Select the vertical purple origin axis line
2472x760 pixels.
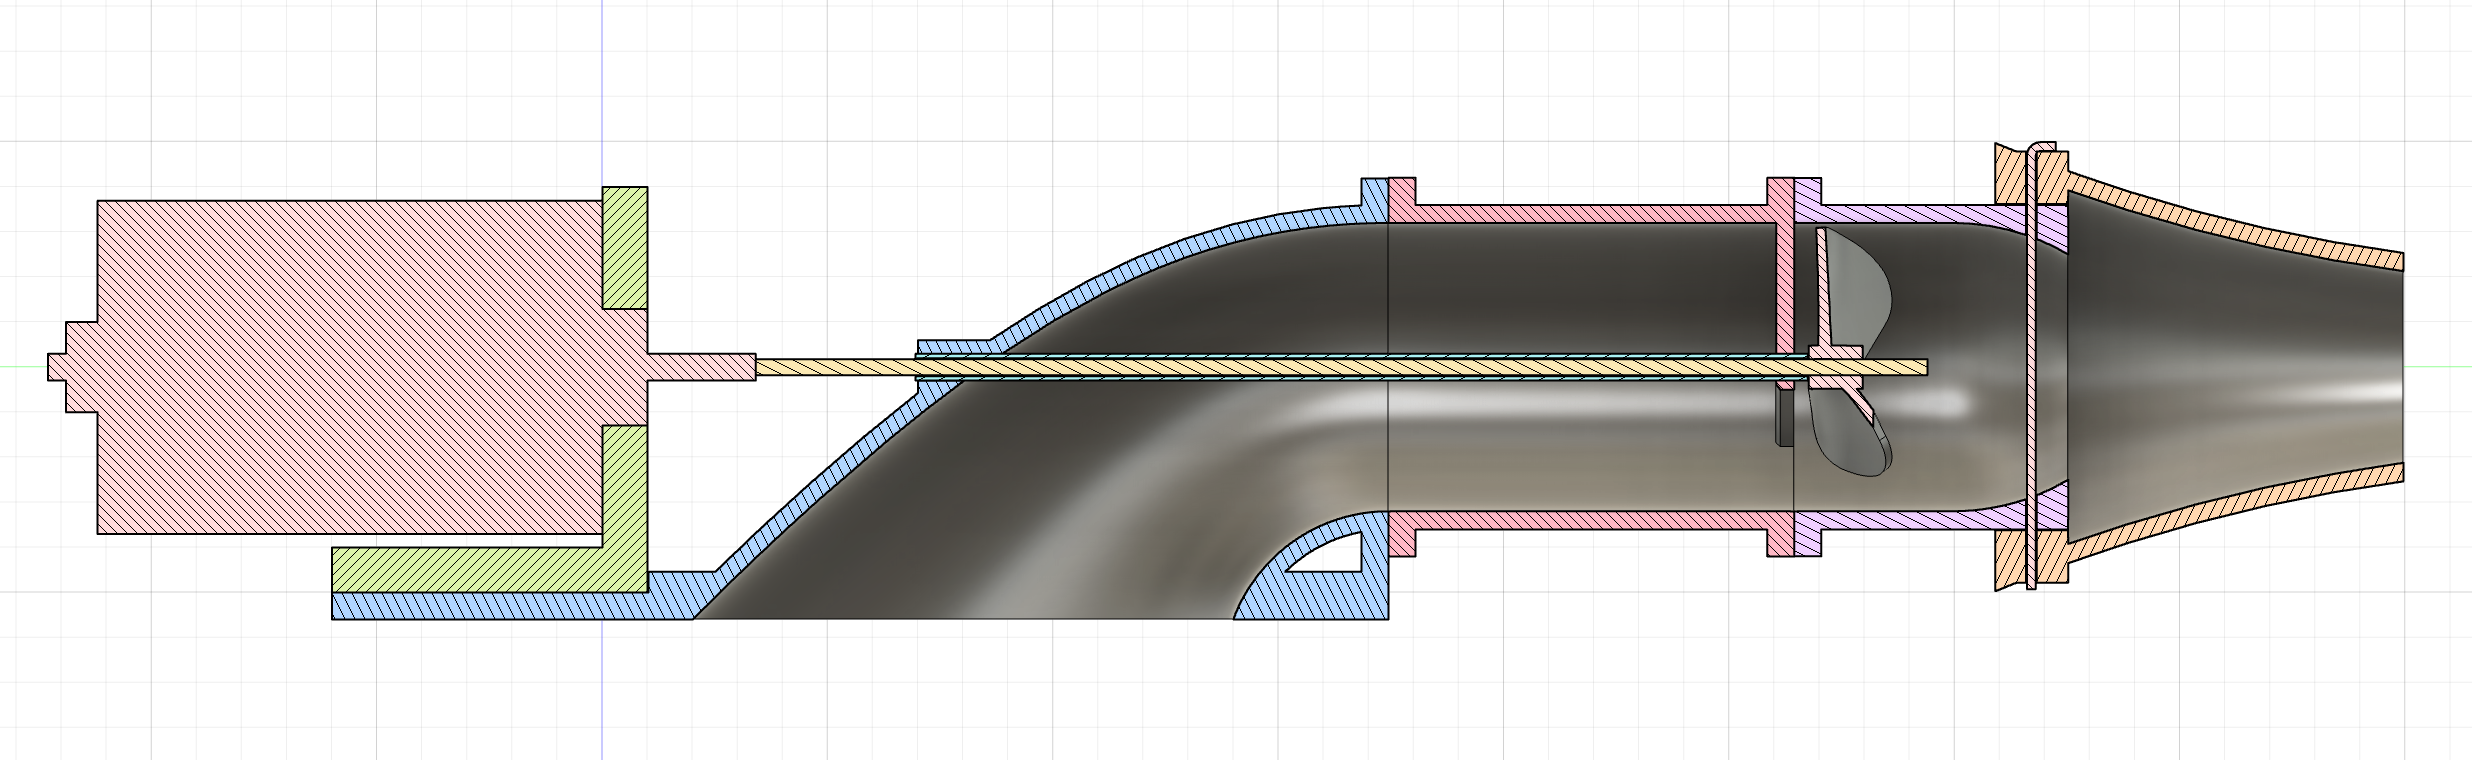pyautogui.click(x=602, y=100)
